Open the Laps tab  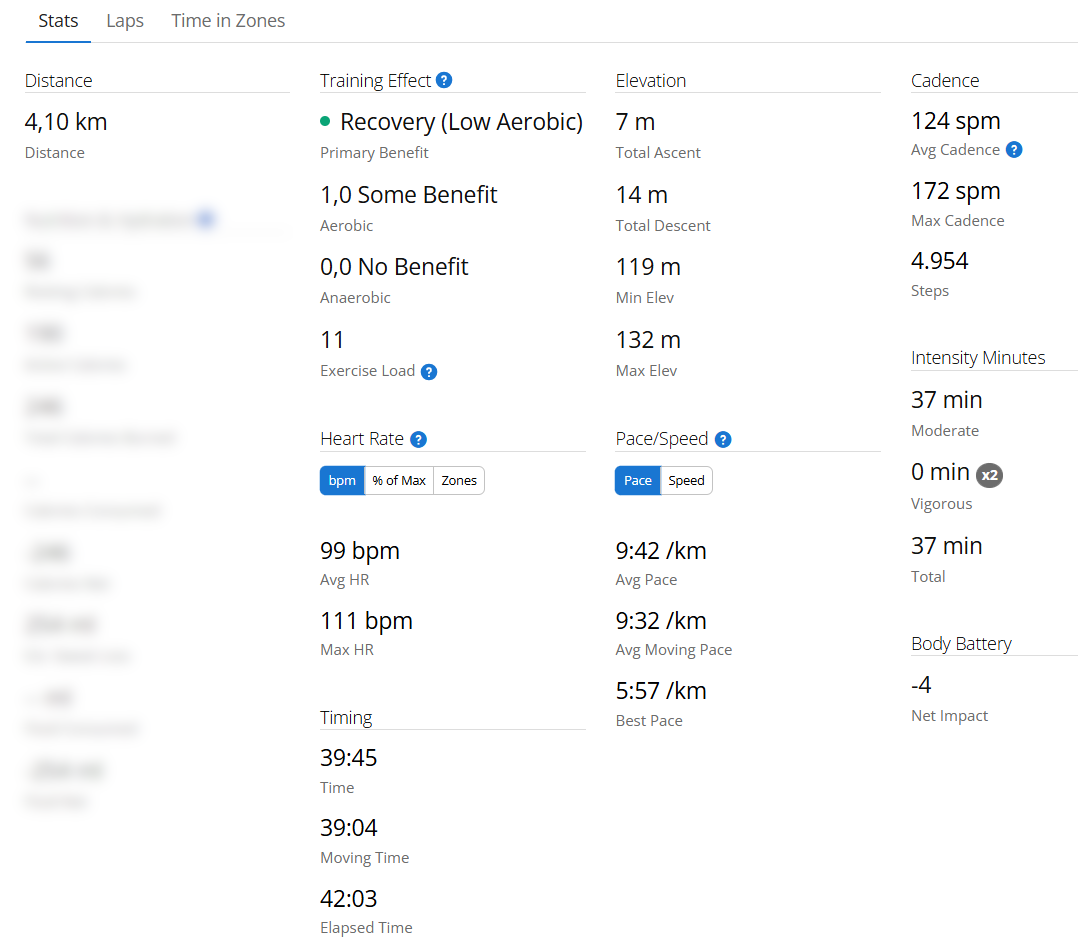125,21
